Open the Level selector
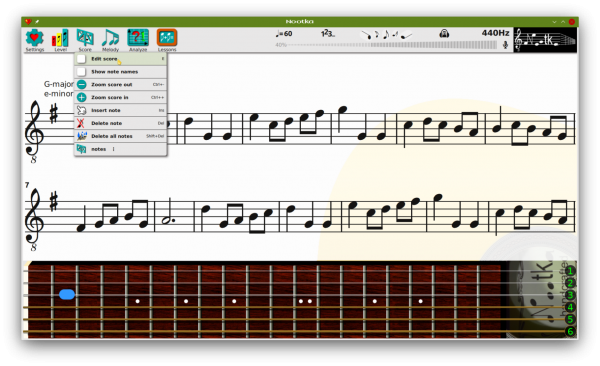 [x=60, y=40]
